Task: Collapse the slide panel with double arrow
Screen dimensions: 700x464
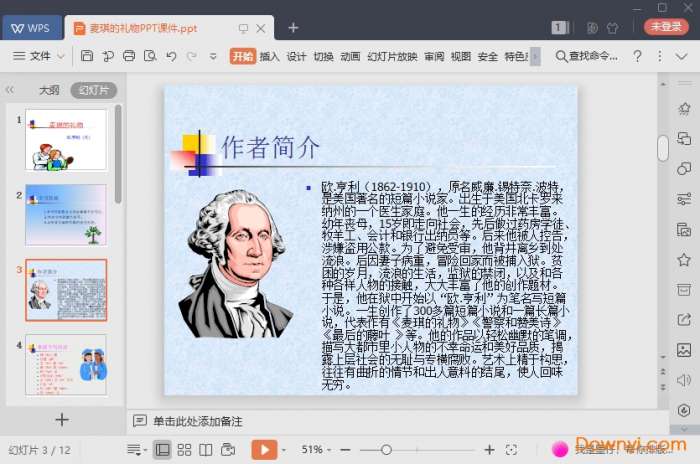Action: (x=10, y=90)
